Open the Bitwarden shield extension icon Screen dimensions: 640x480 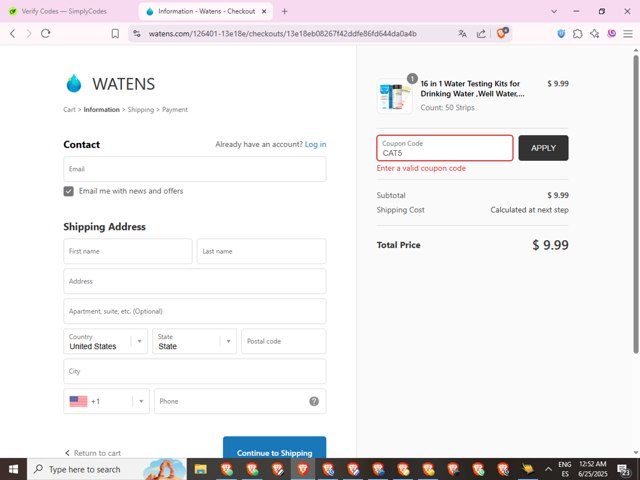tap(561, 33)
